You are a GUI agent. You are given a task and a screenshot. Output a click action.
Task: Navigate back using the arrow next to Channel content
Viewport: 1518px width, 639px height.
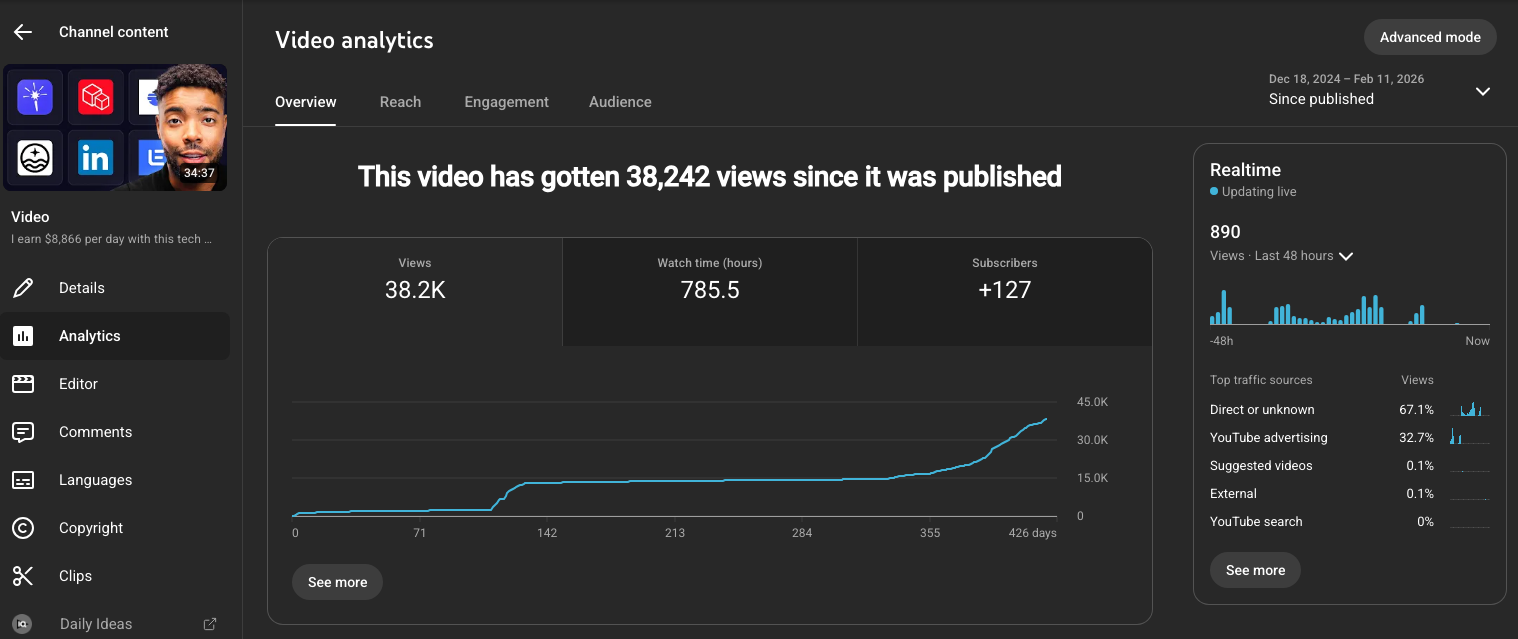22,31
